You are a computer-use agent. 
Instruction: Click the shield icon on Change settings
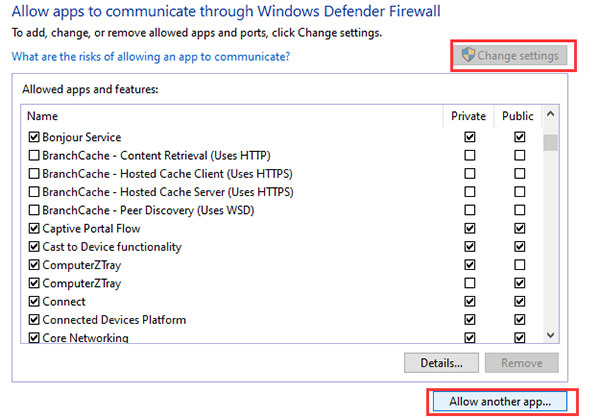[468, 55]
